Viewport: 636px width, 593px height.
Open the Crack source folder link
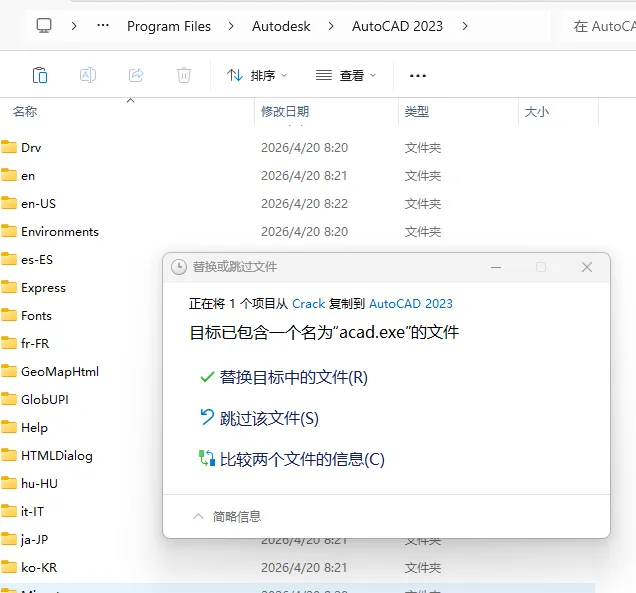click(x=308, y=304)
